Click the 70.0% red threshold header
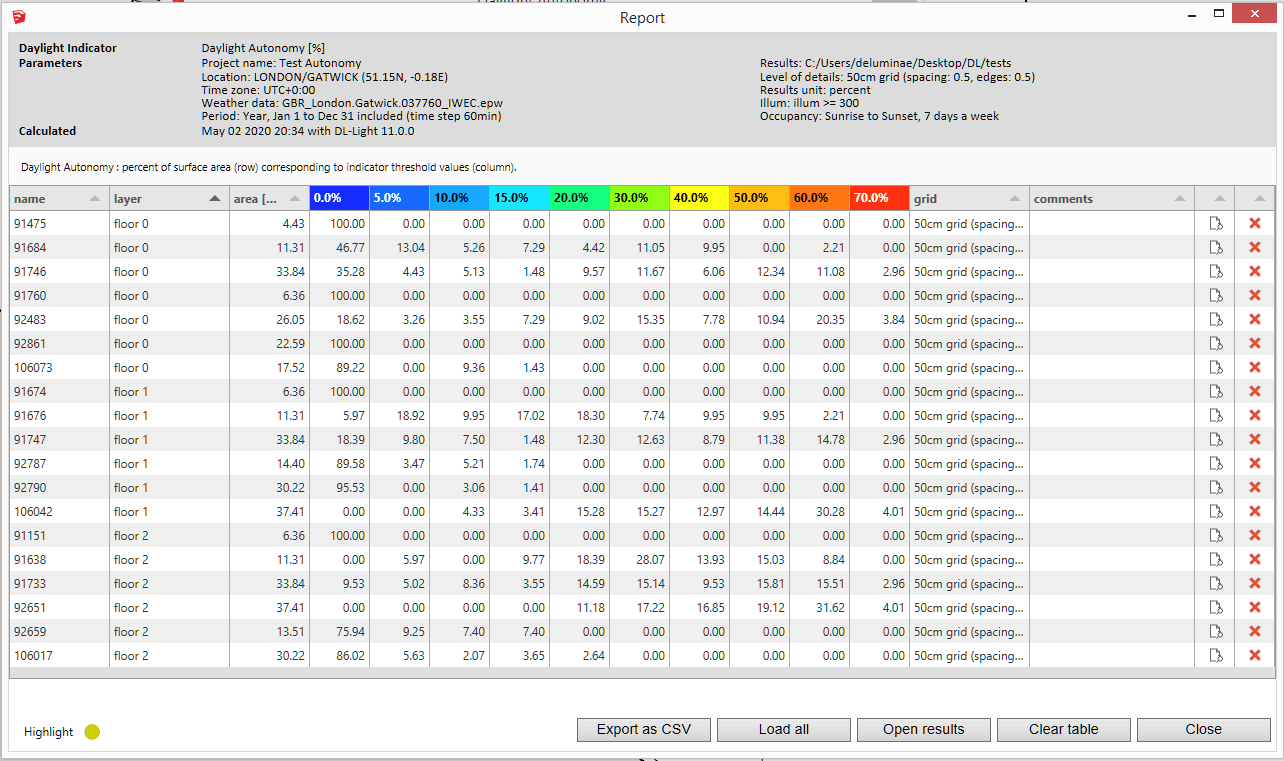The image size is (1284, 761). 880,198
